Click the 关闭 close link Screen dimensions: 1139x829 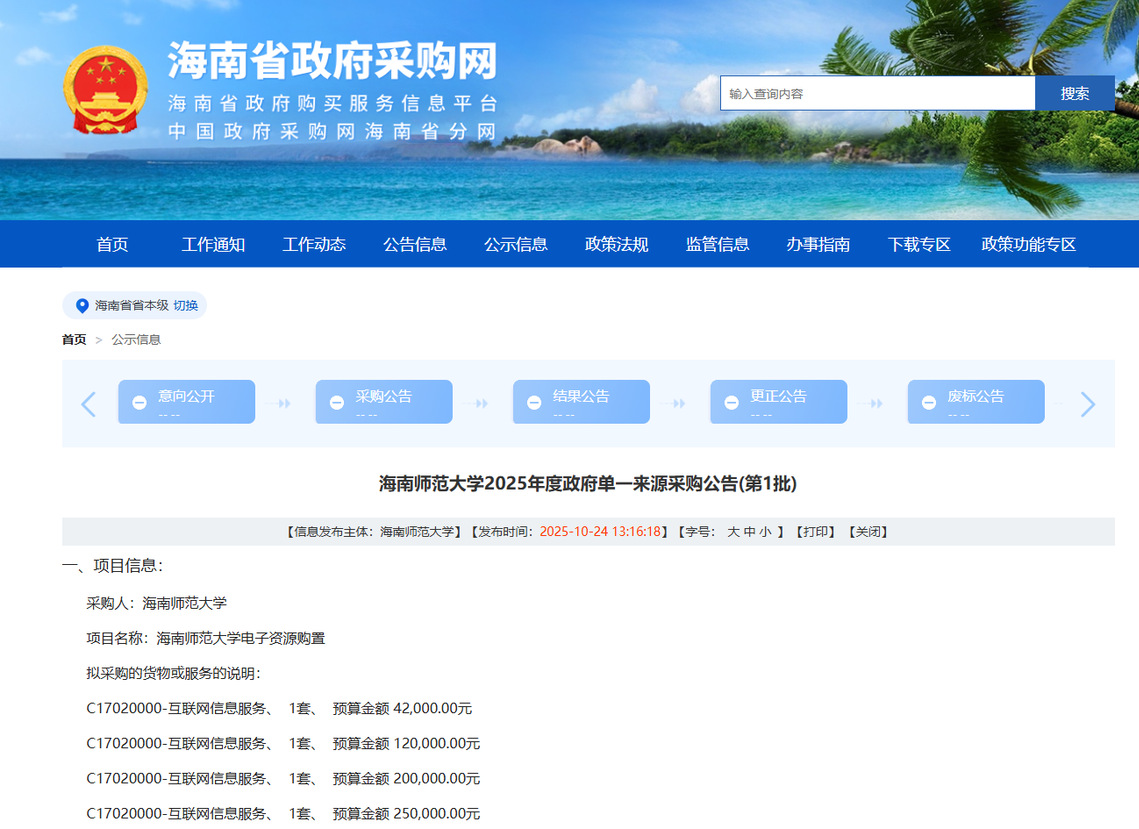pos(868,532)
